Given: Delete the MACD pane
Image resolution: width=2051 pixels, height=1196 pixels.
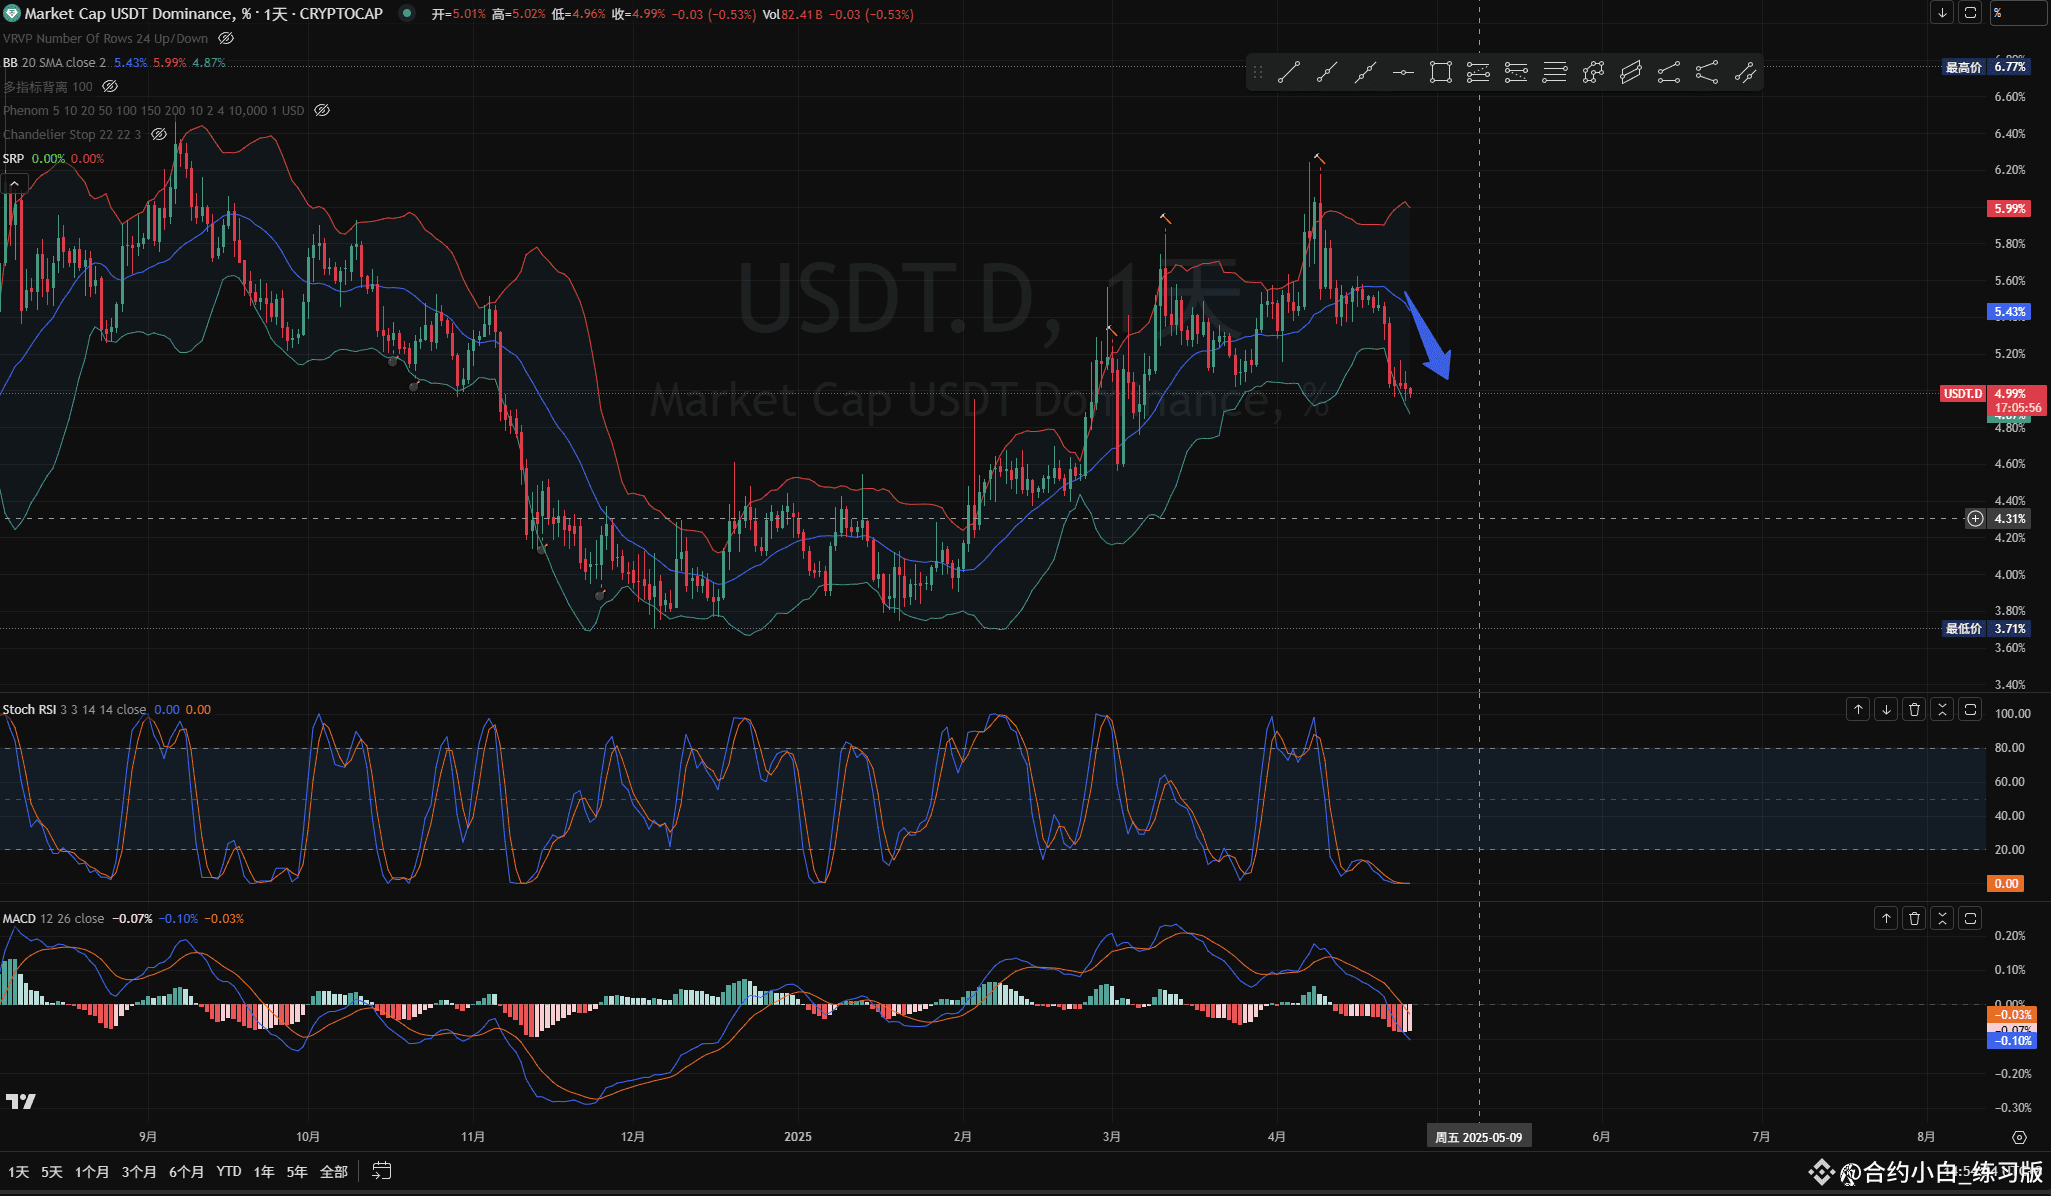Looking at the screenshot, I should (x=1914, y=918).
